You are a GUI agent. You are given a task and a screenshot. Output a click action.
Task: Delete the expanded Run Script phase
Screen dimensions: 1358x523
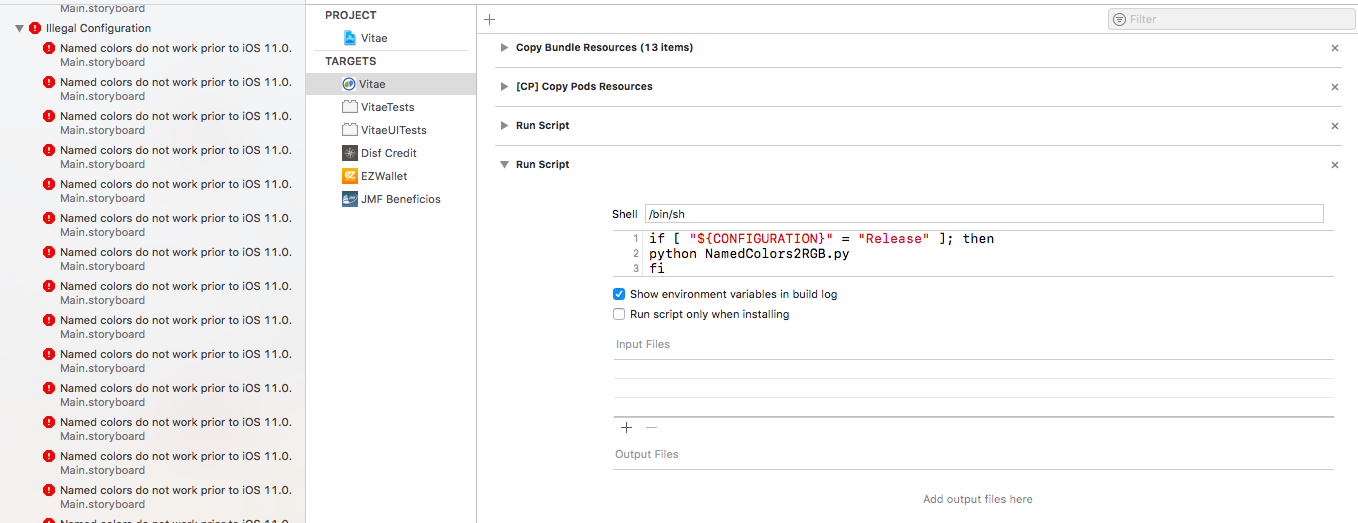[x=1334, y=165]
